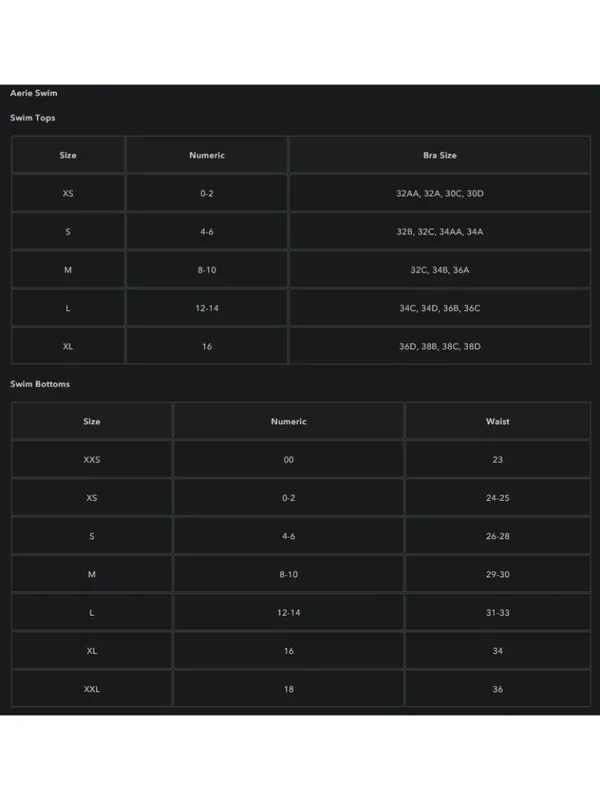The image size is (600, 800).
Task: Click the cell 34C, 34D, 36B, 36C
Action: click(440, 308)
